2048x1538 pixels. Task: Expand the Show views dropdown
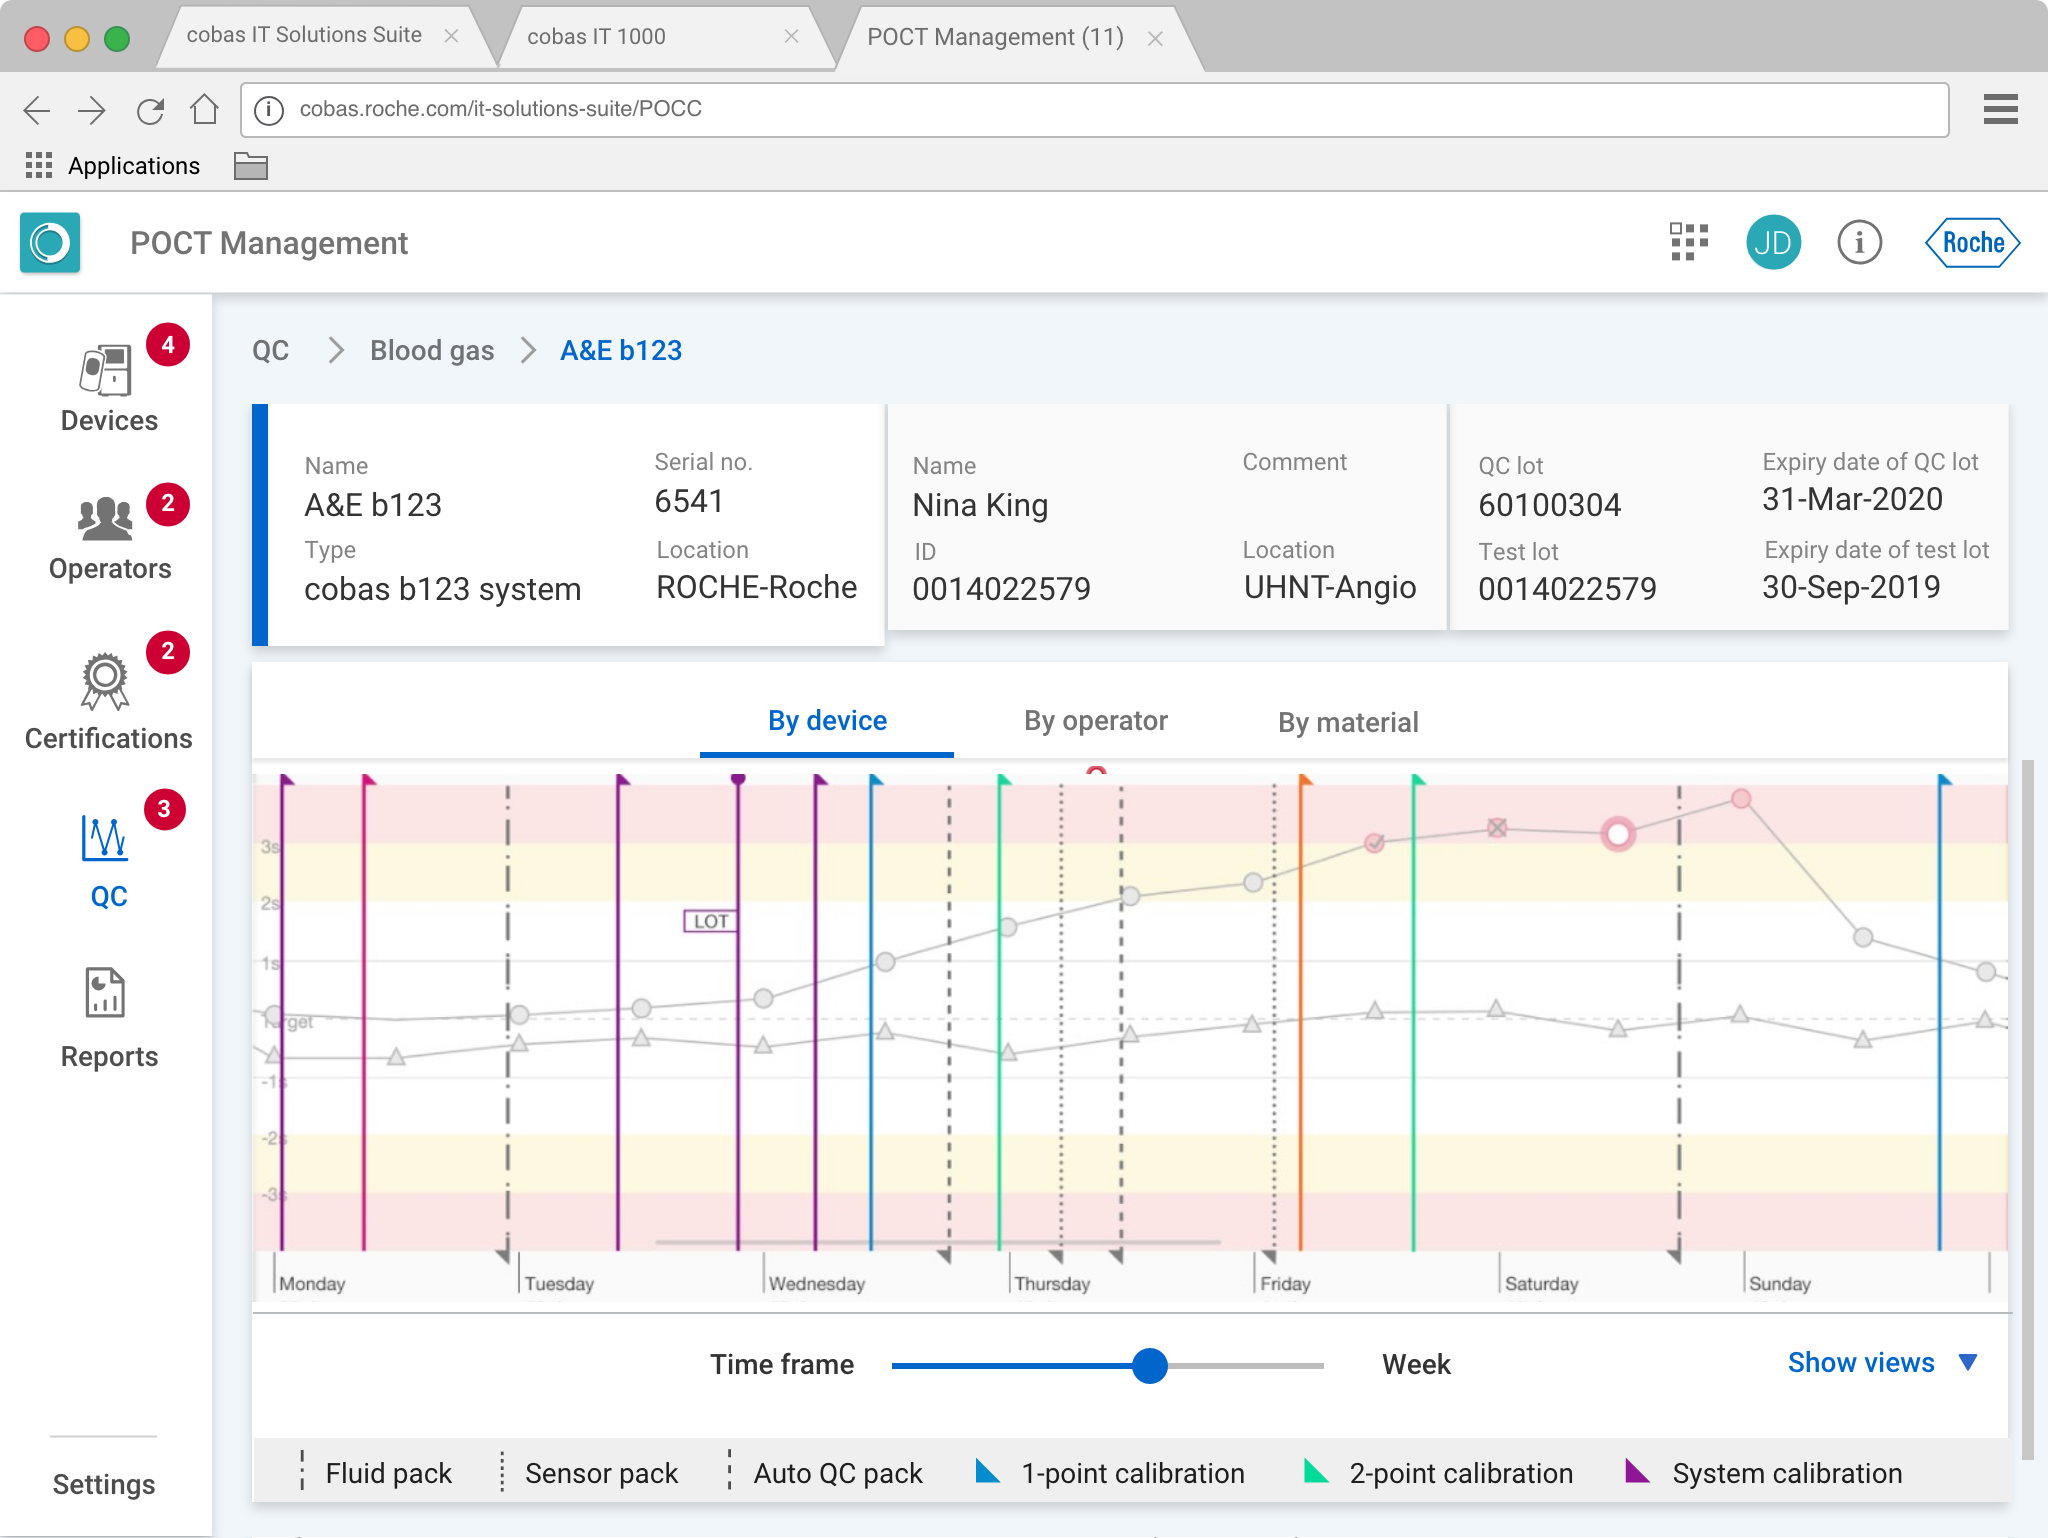[x=1882, y=1362]
